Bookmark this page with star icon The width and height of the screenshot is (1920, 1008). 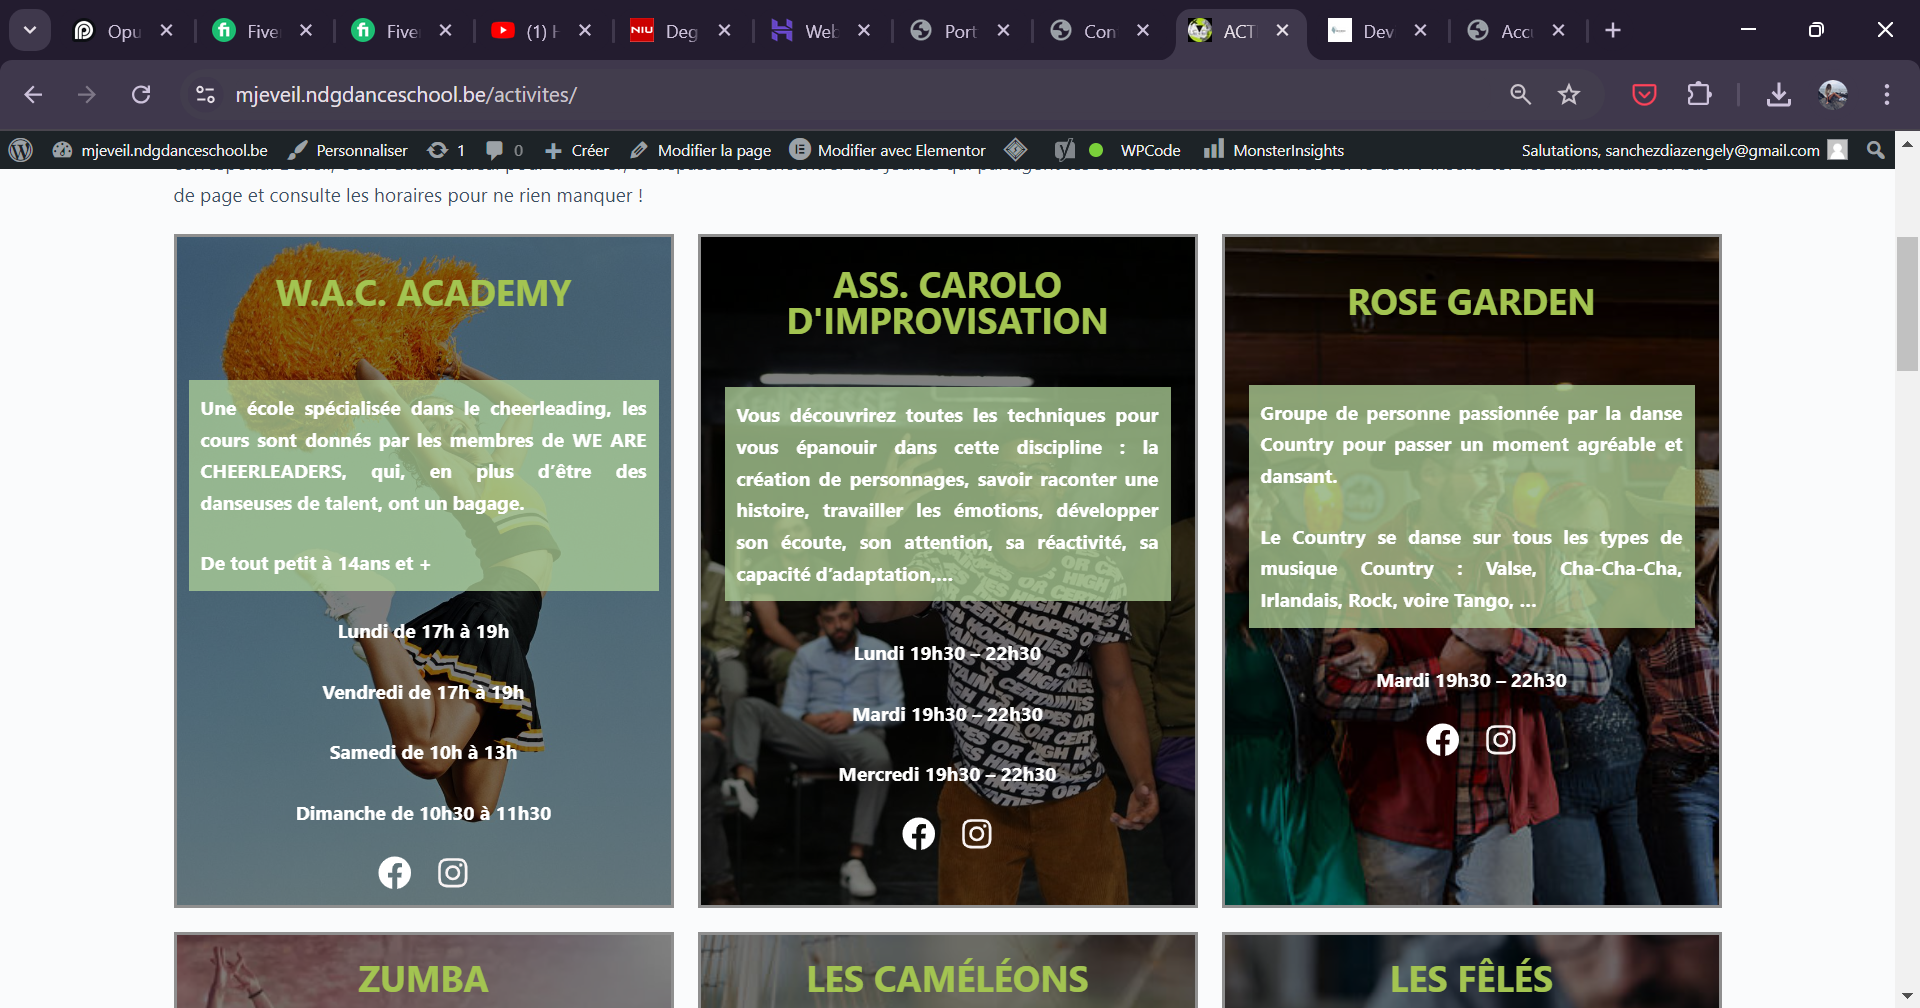pos(1568,95)
